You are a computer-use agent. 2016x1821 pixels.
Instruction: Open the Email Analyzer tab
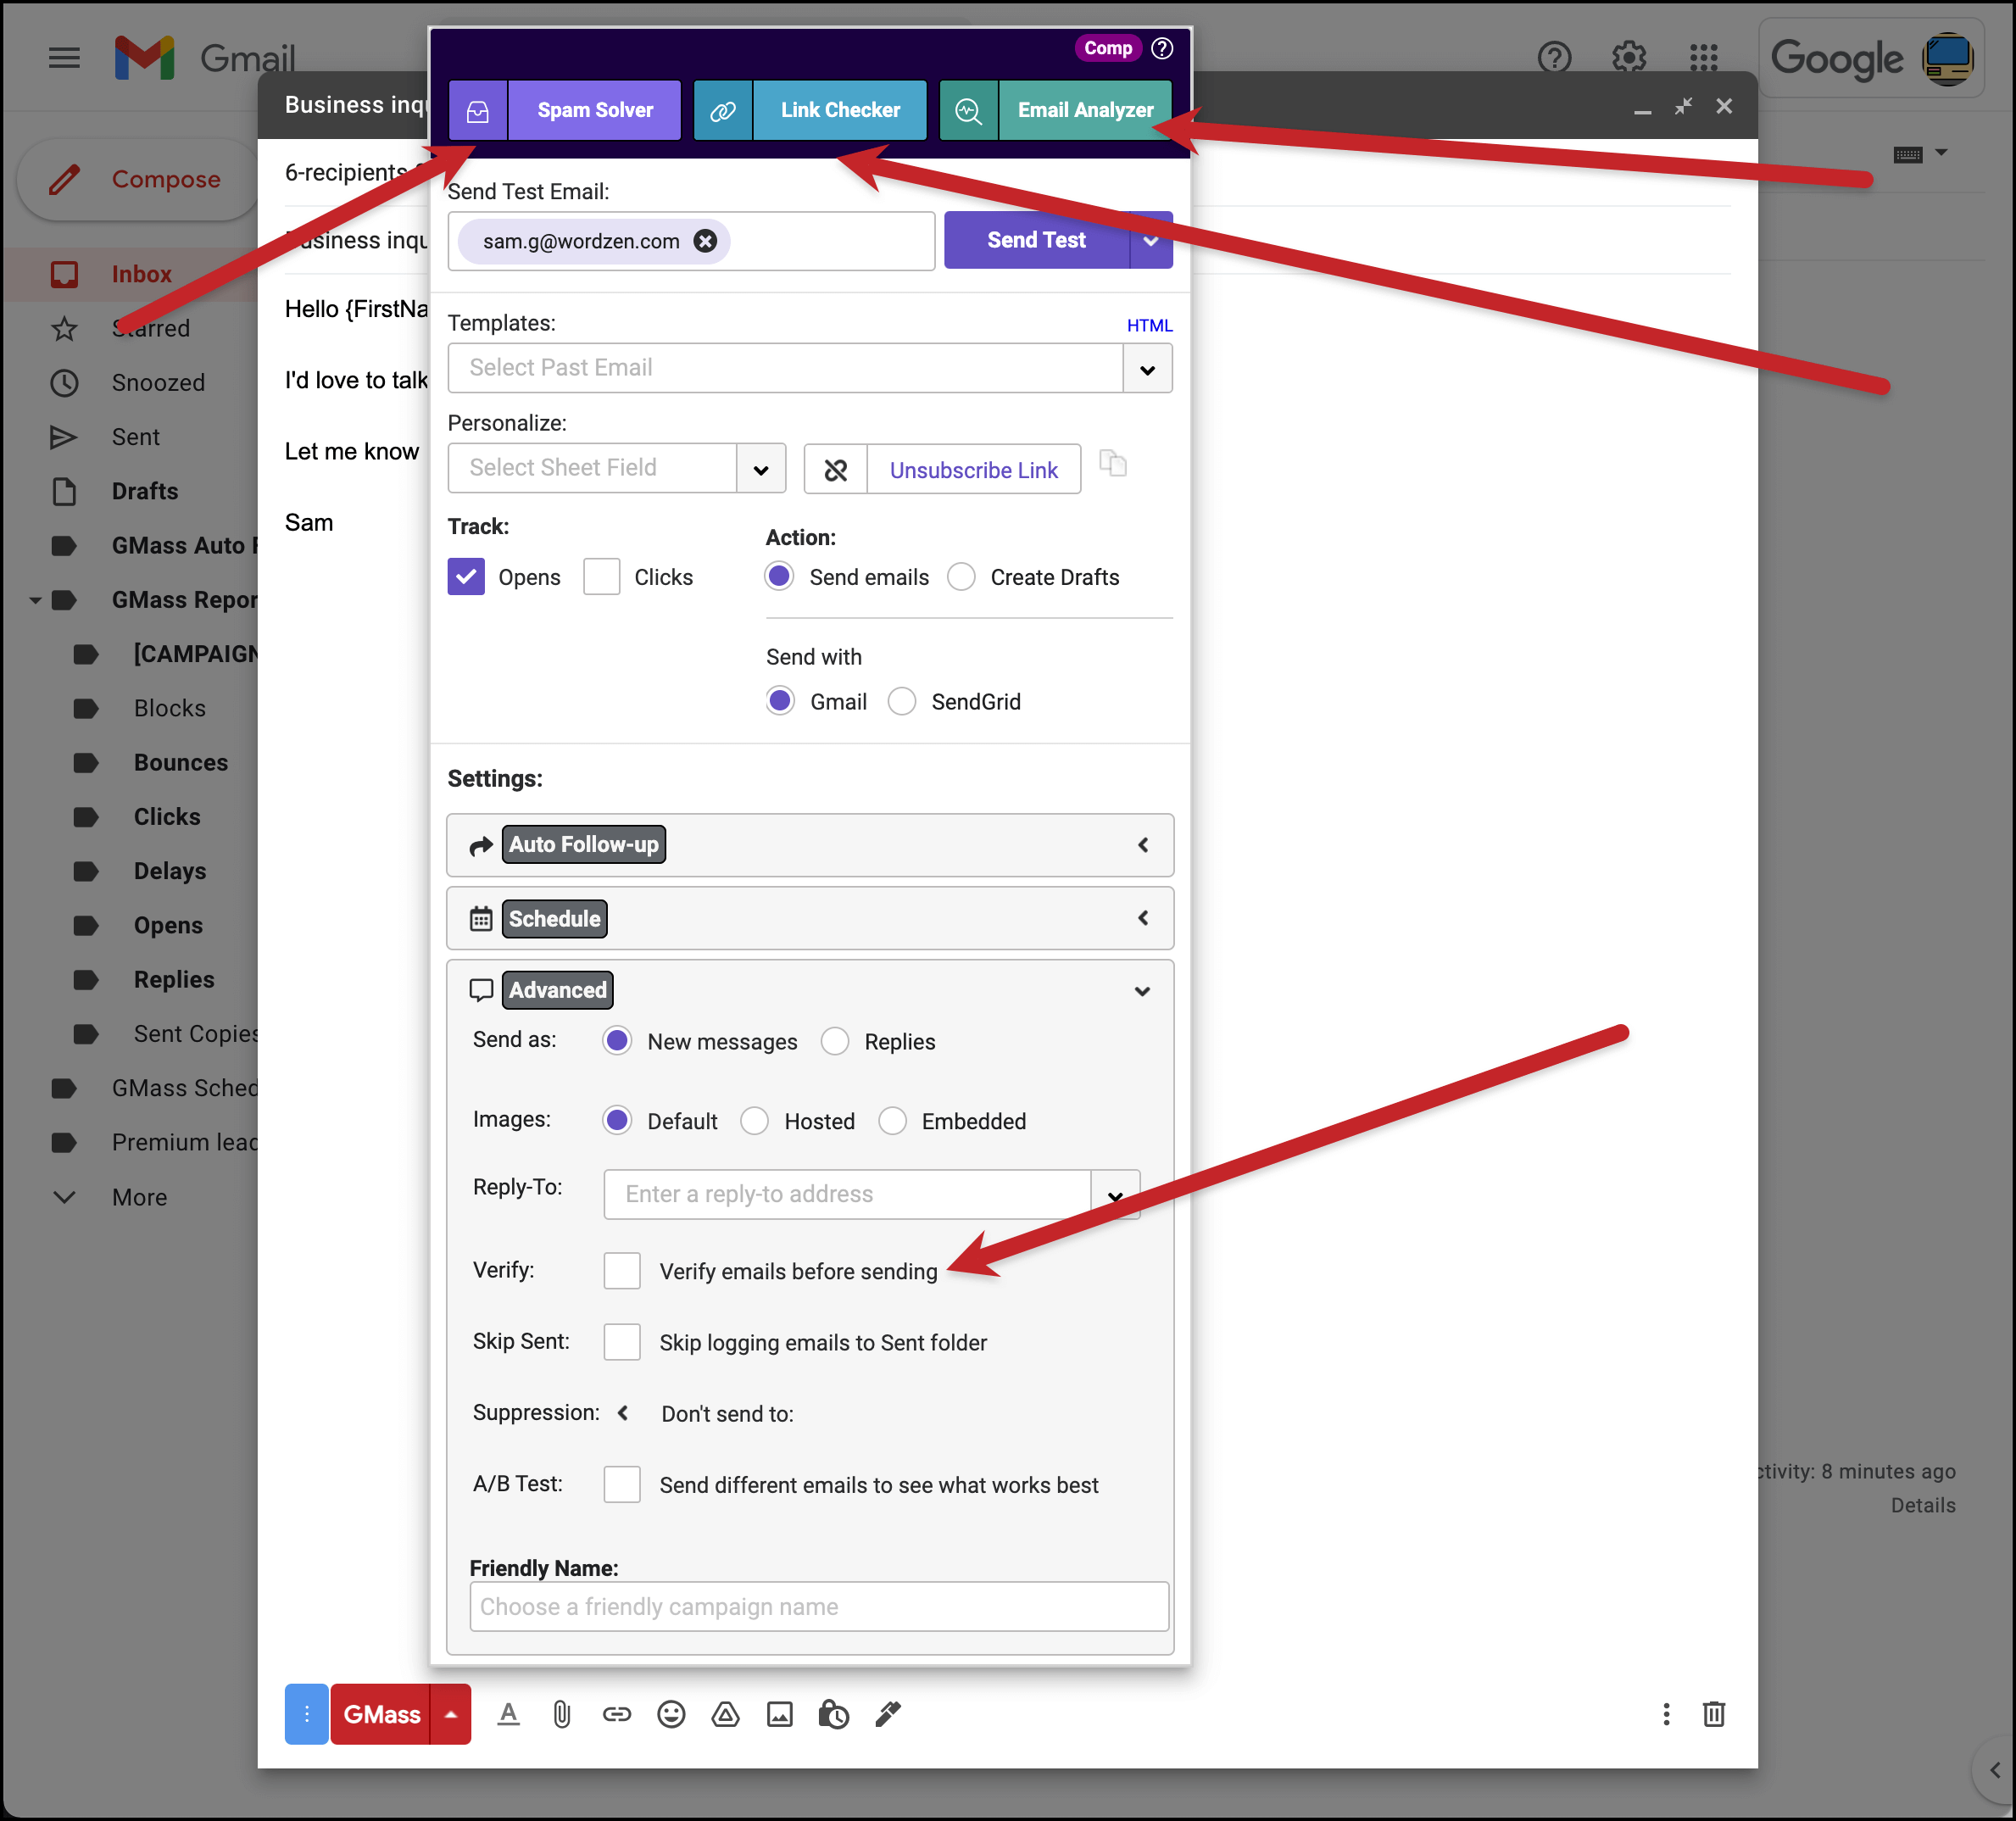[x=1085, y=111]
